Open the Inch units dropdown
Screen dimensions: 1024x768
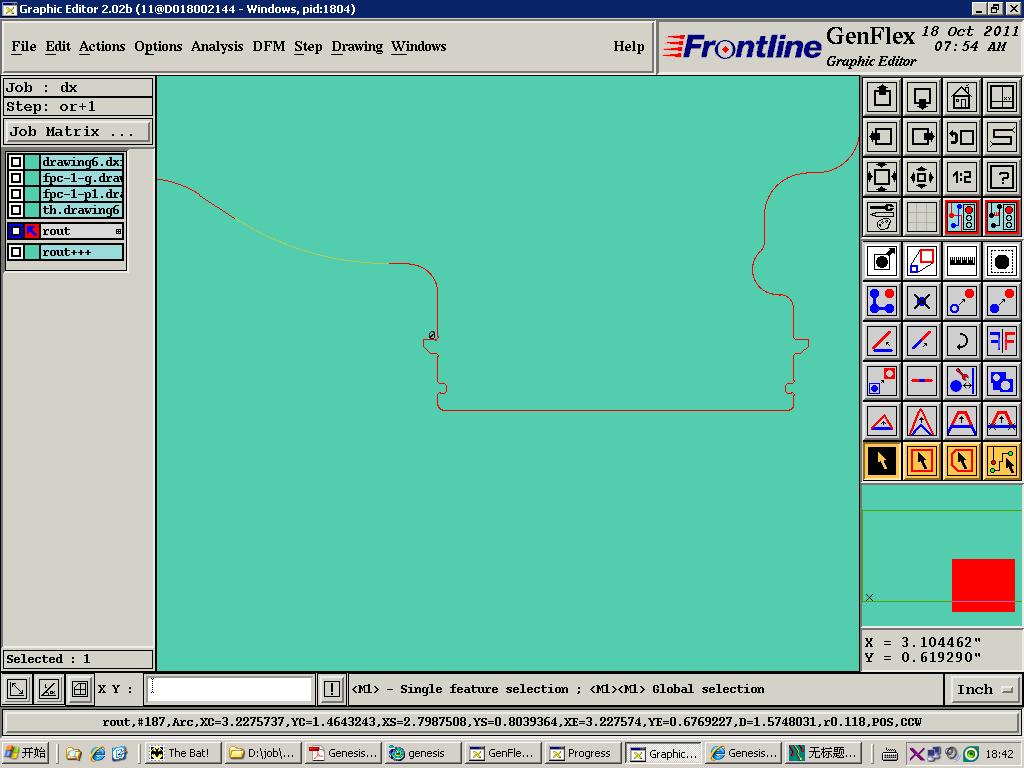983,690
